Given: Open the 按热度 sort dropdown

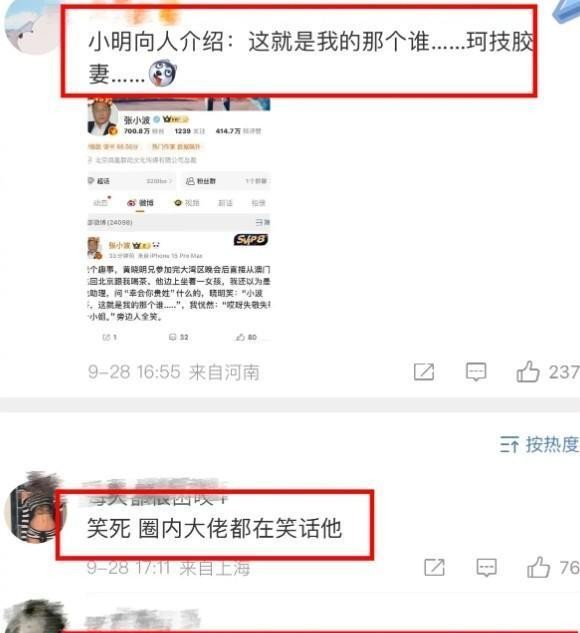Looking at the screenshot, I should click(540, 444).
